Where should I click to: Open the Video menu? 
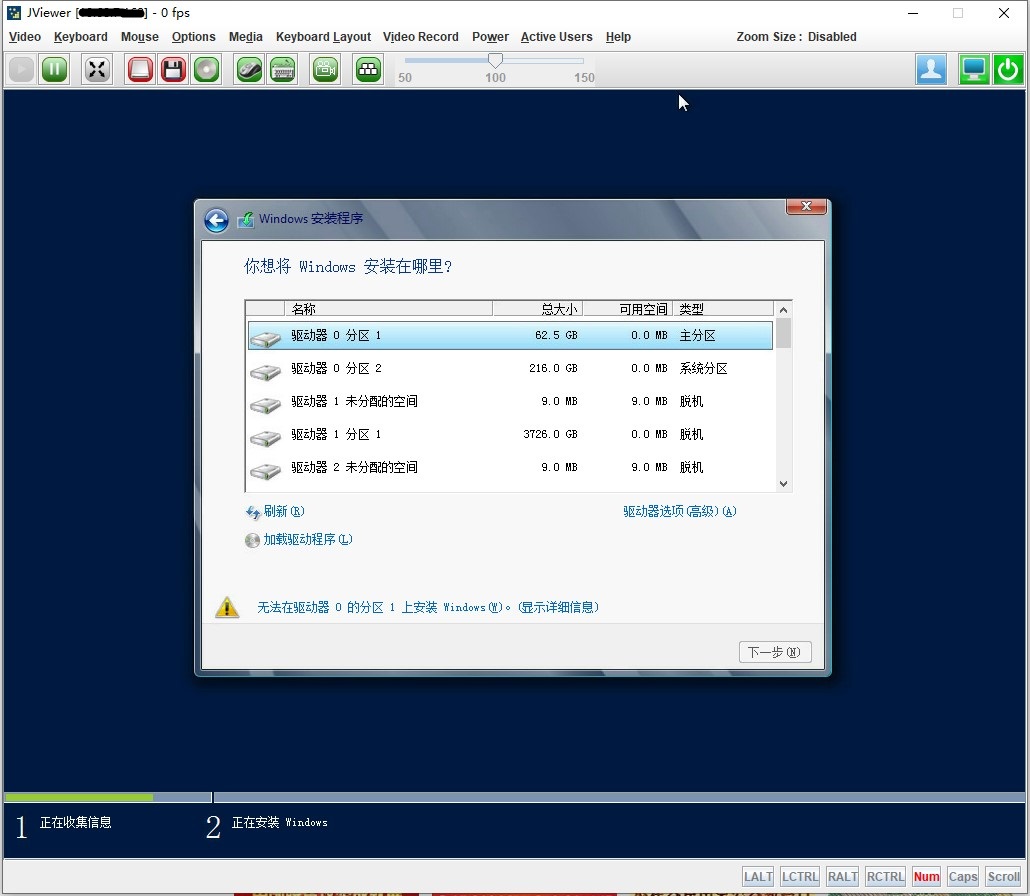coord(25,37)
